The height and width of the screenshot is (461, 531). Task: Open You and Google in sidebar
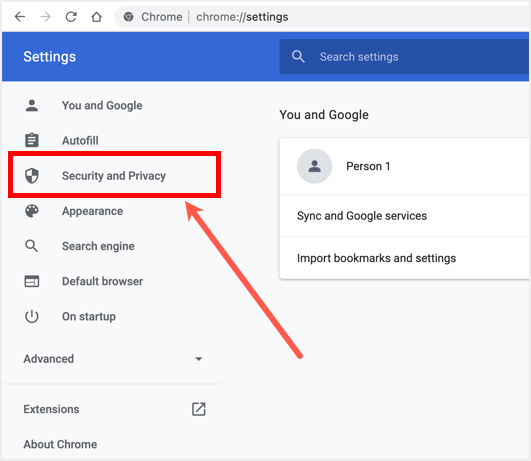102,105
